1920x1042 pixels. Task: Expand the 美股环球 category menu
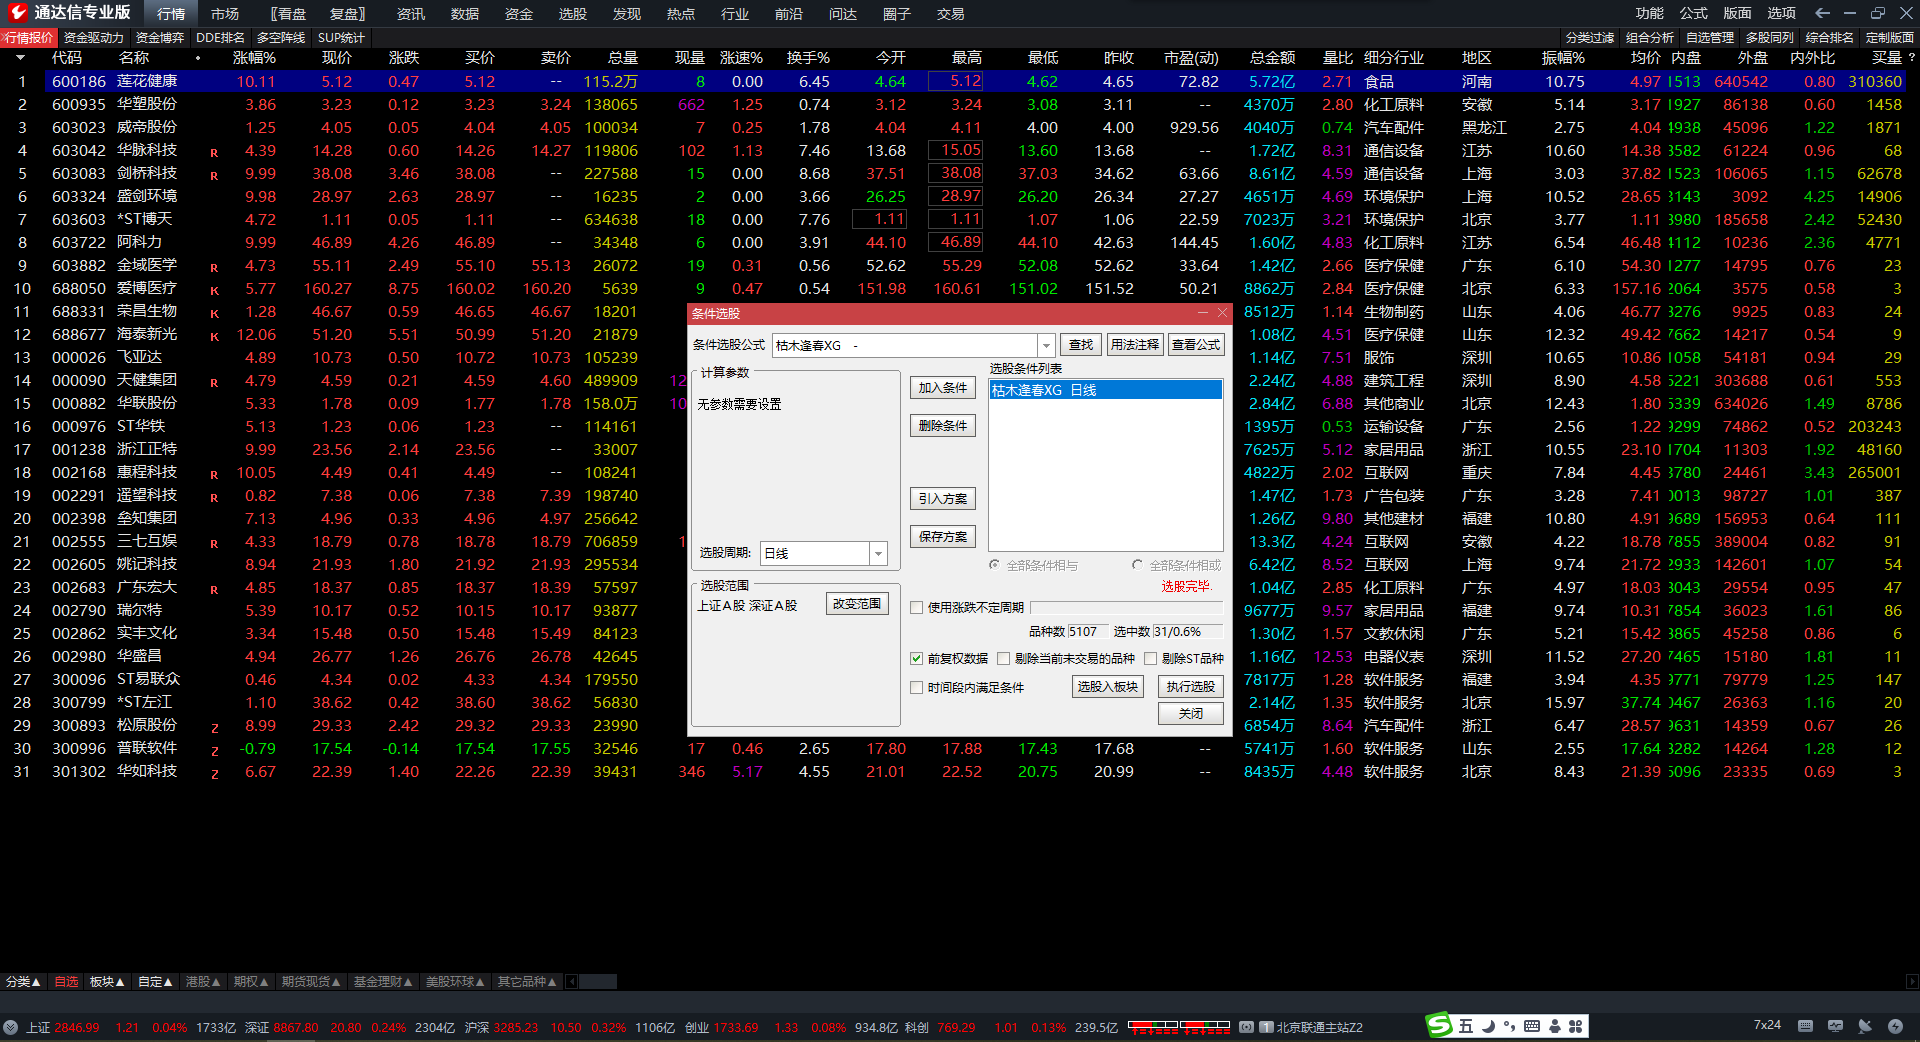point(455,982)
